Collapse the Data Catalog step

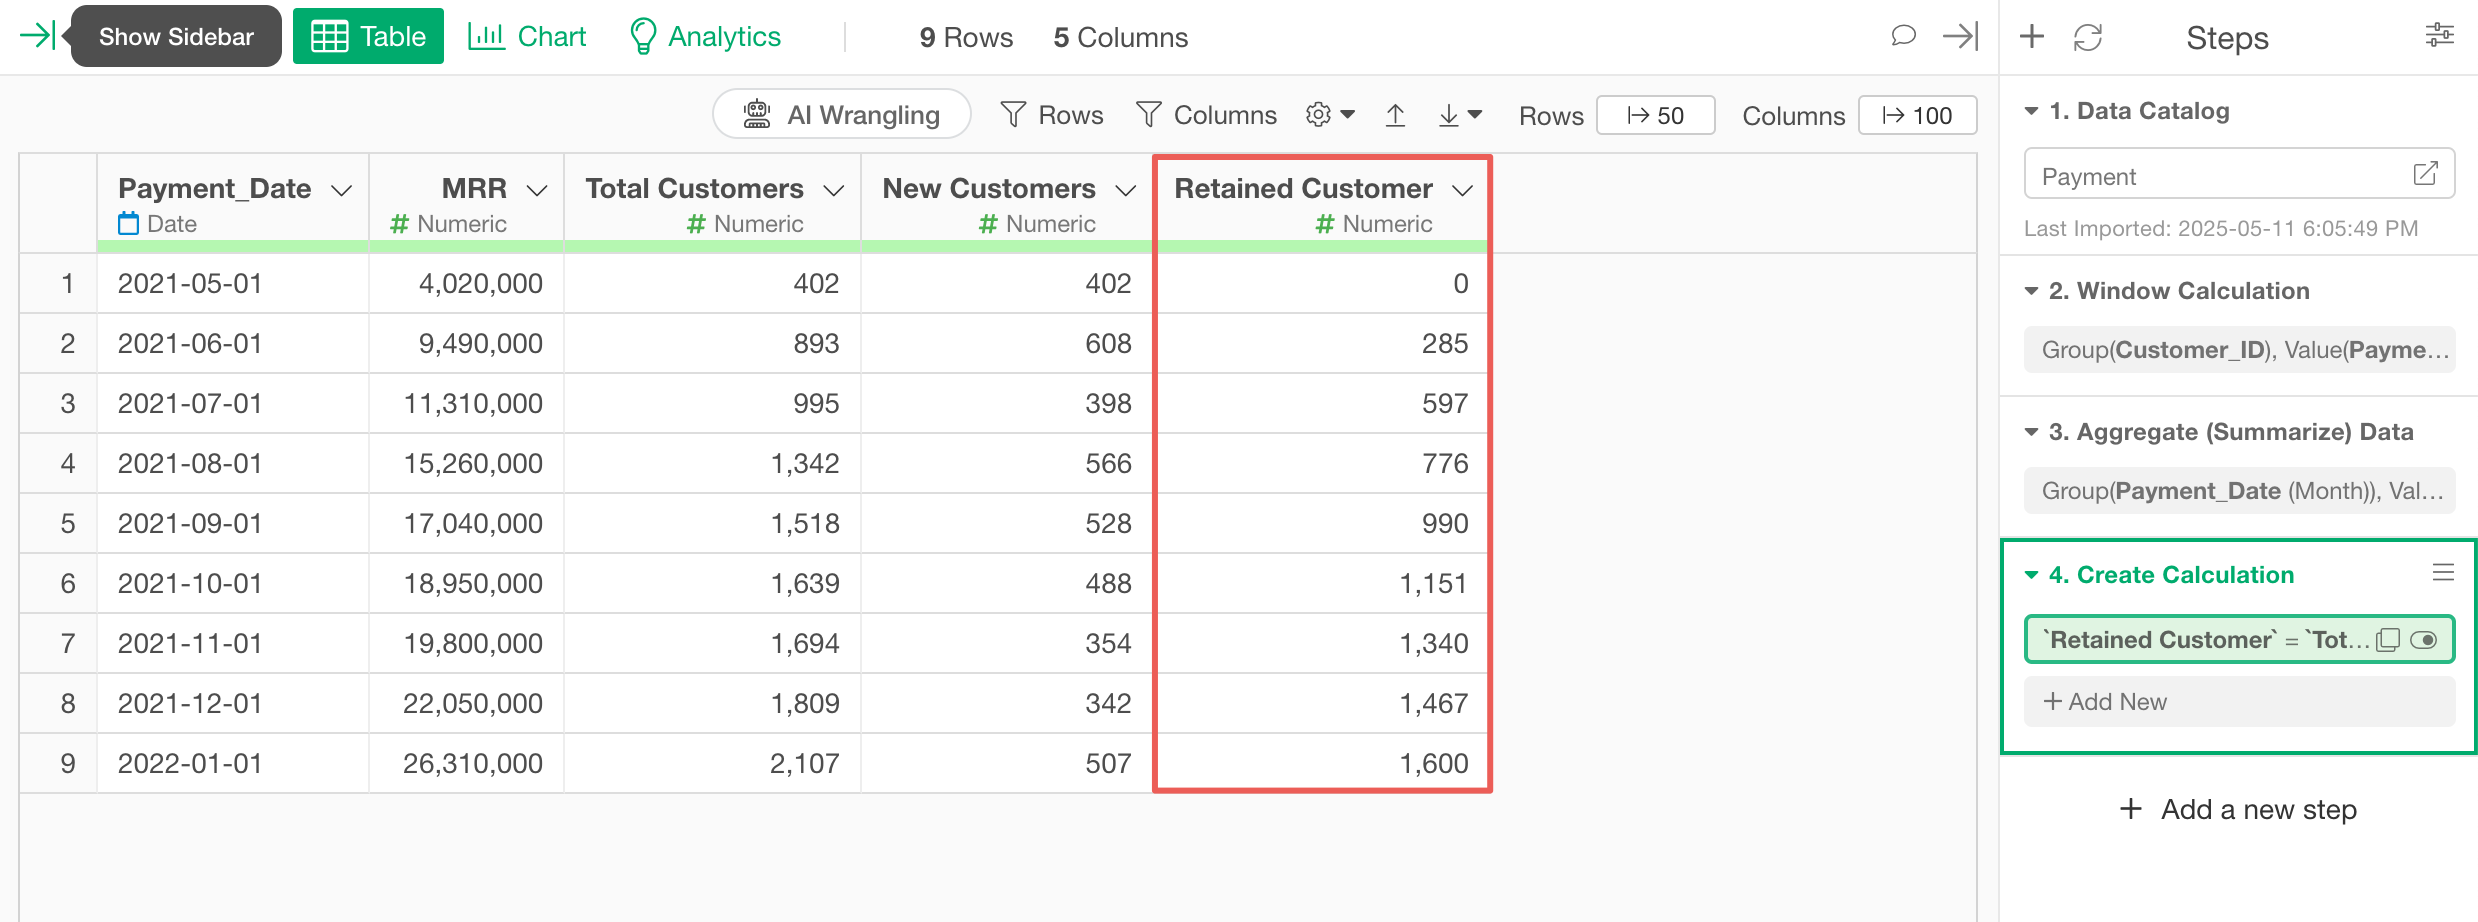[2031, 111]
